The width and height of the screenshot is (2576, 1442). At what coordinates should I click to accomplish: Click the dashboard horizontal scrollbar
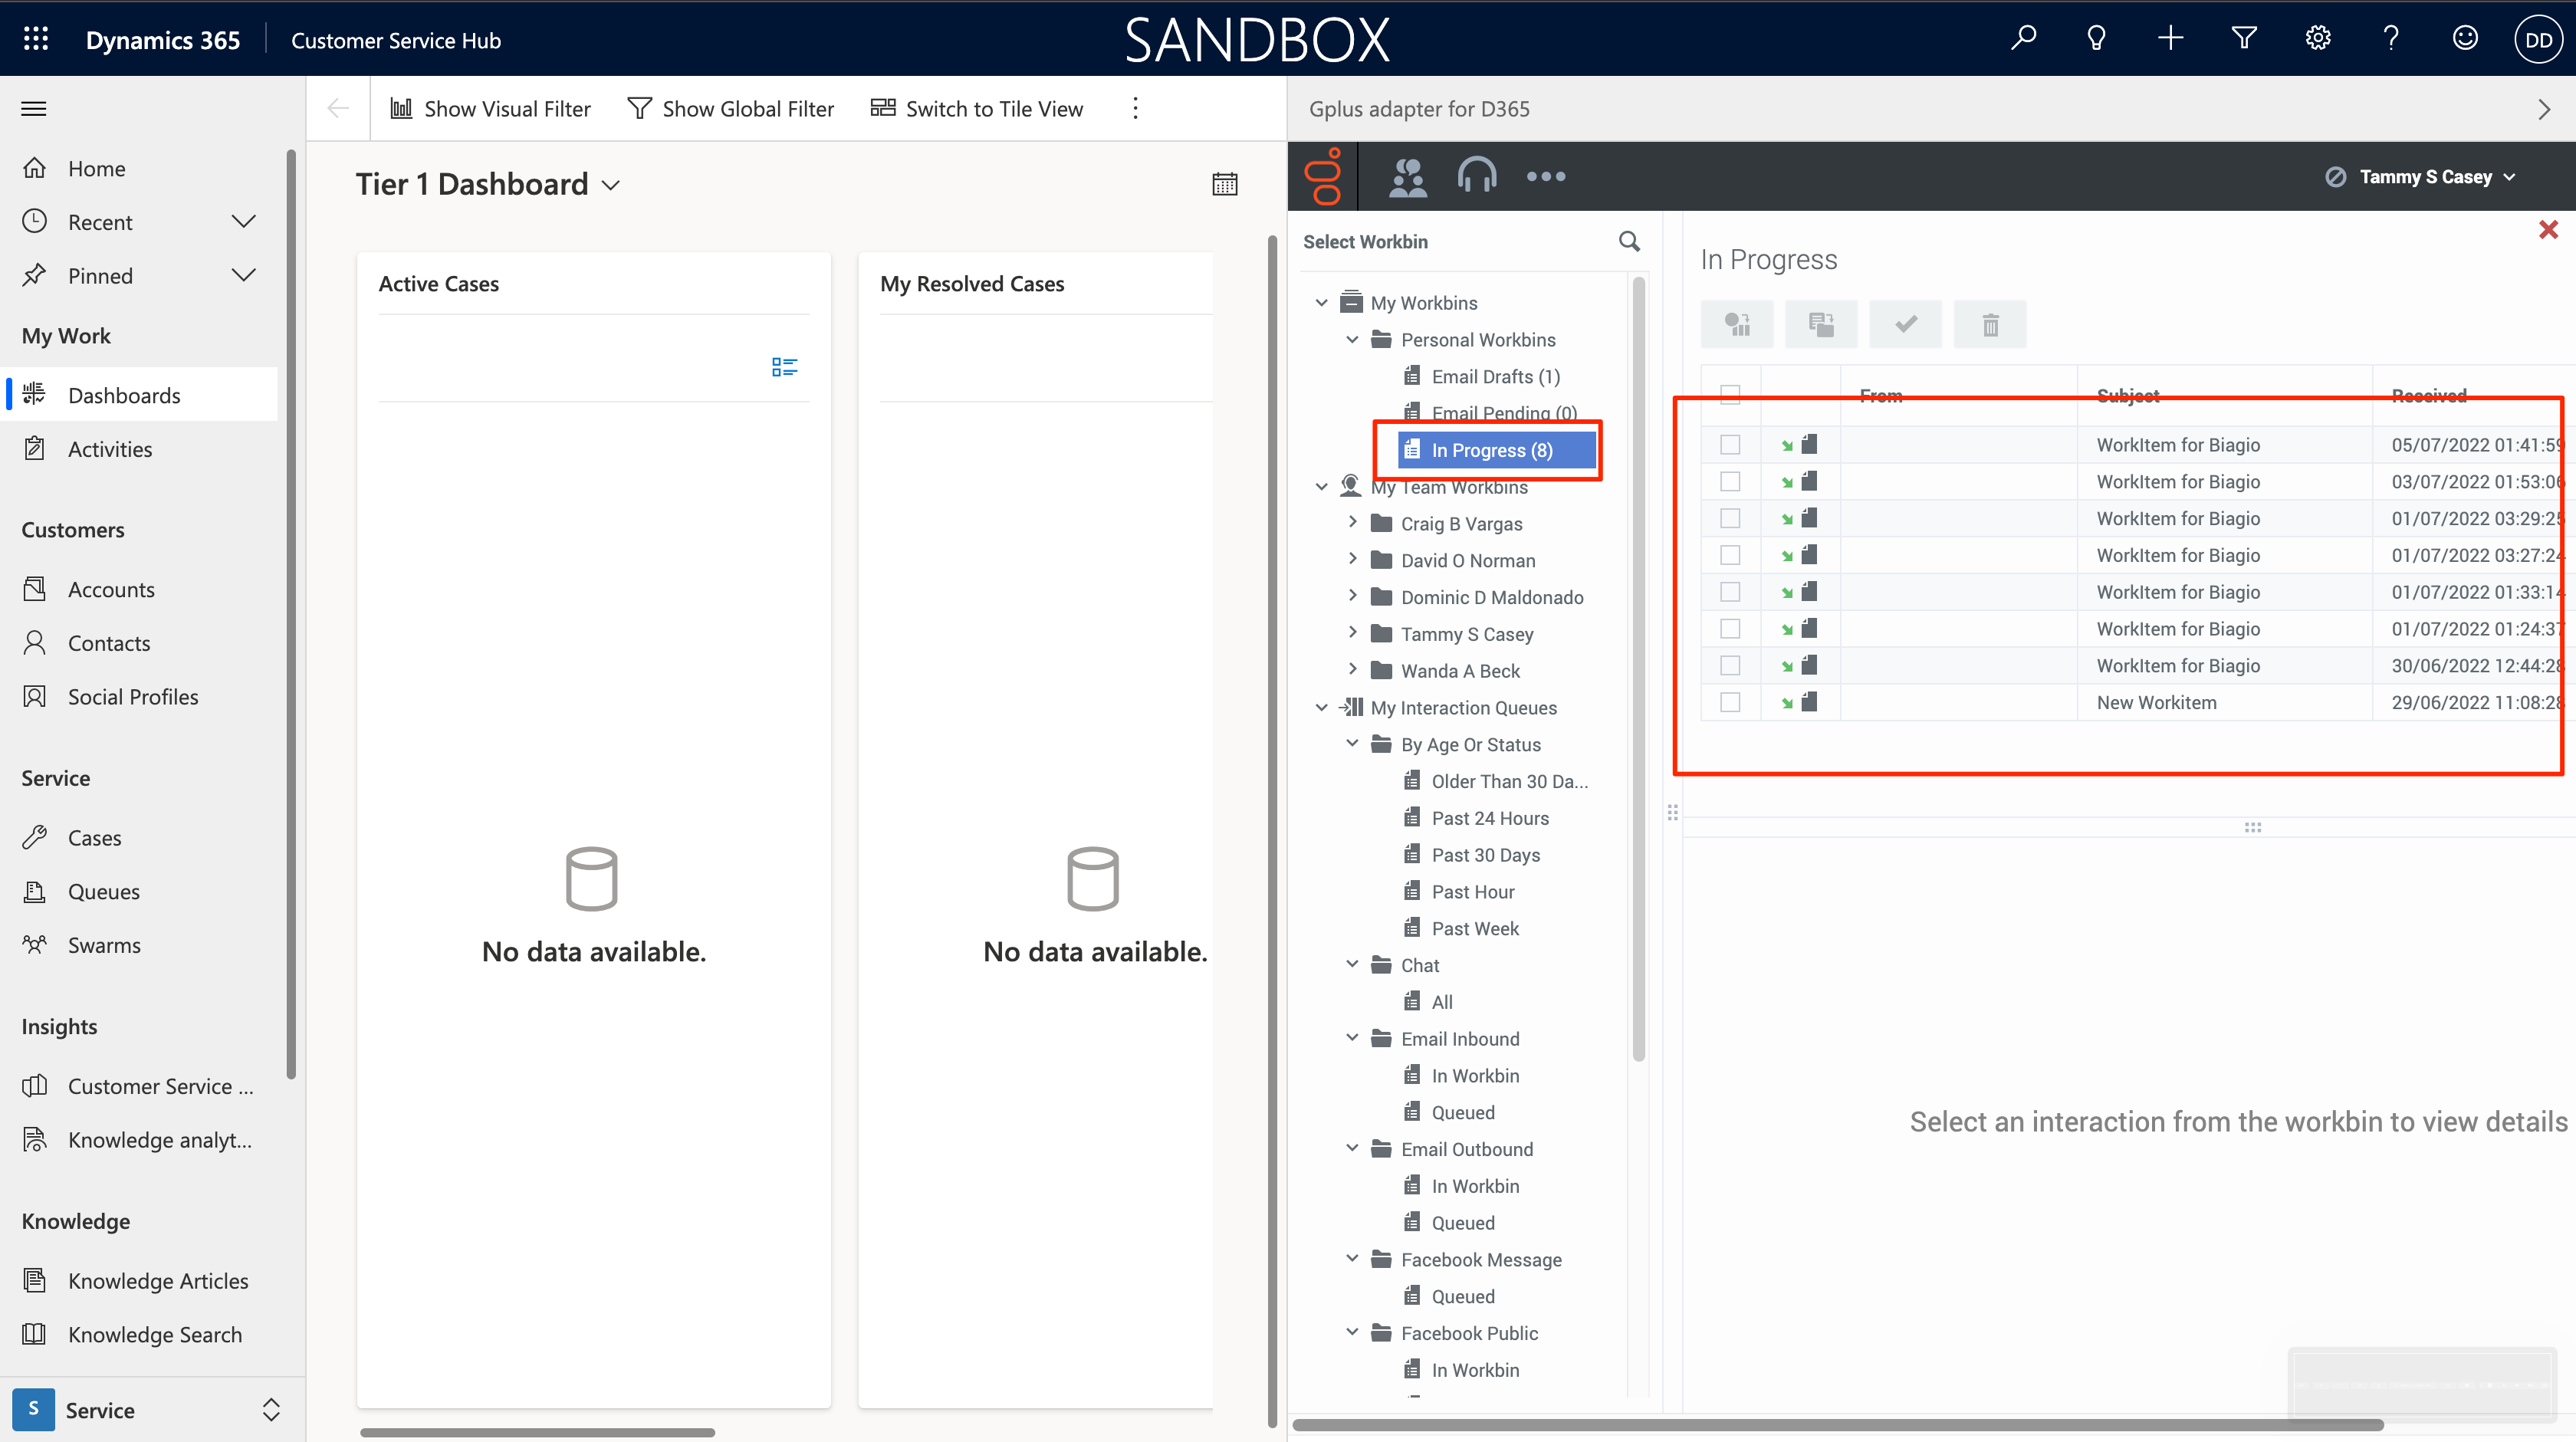click(x=537, y=1432)
